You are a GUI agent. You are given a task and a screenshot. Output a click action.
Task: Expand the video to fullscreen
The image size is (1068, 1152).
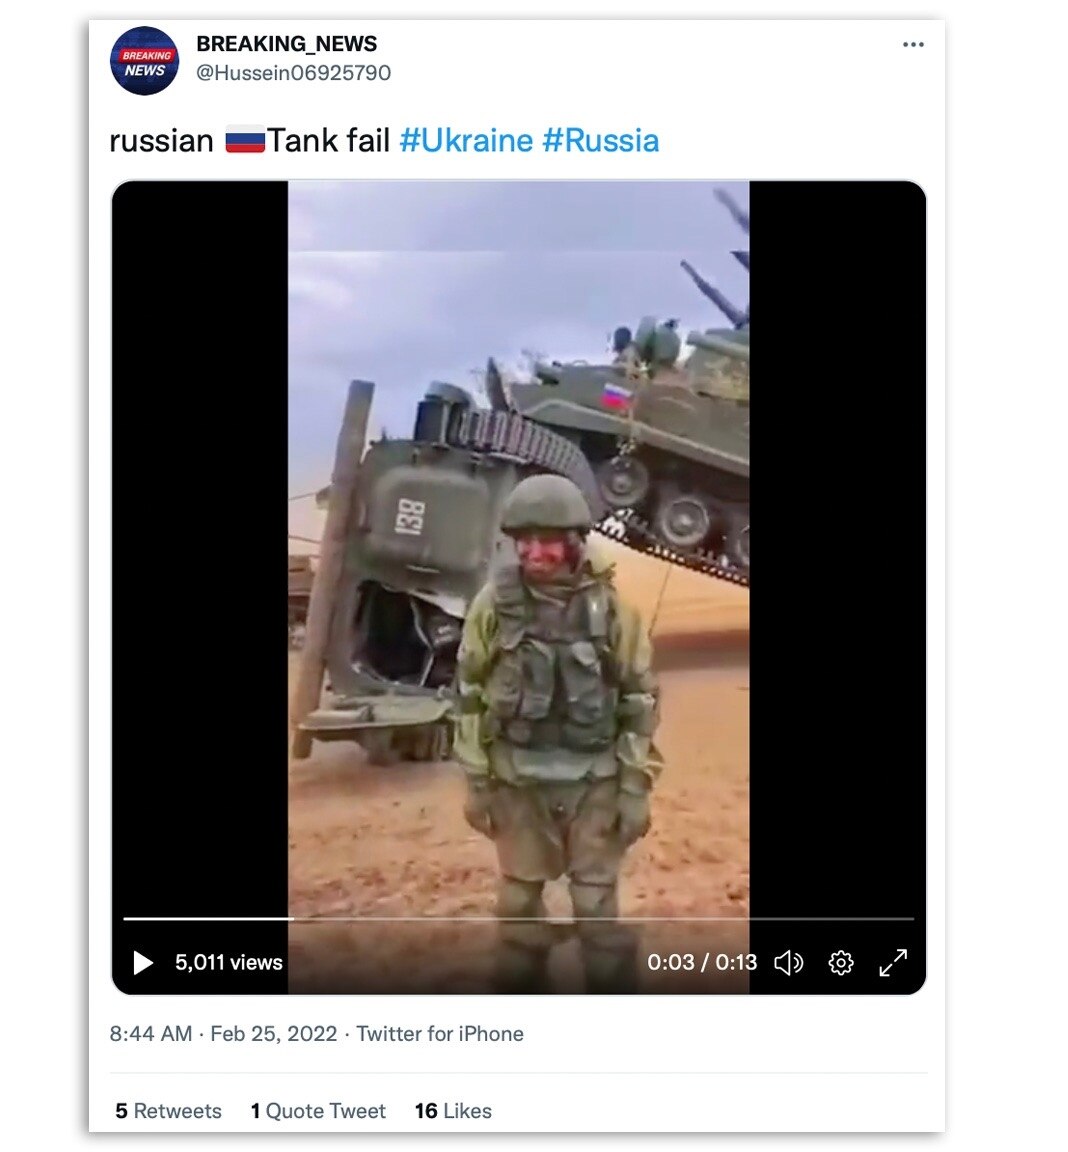pos(892,962)
